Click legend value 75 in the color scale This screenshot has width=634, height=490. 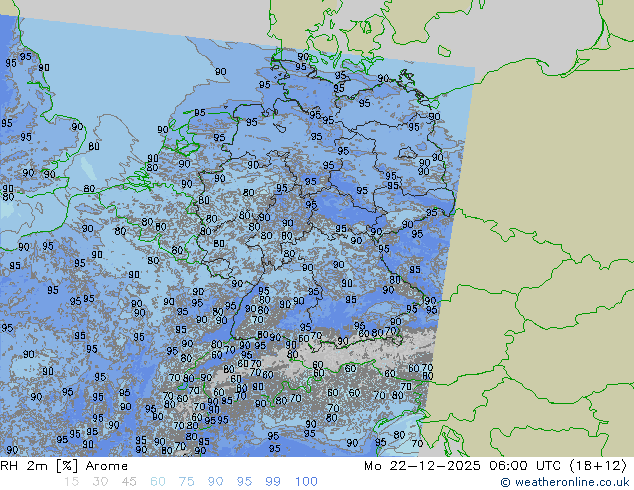(186, 482)
